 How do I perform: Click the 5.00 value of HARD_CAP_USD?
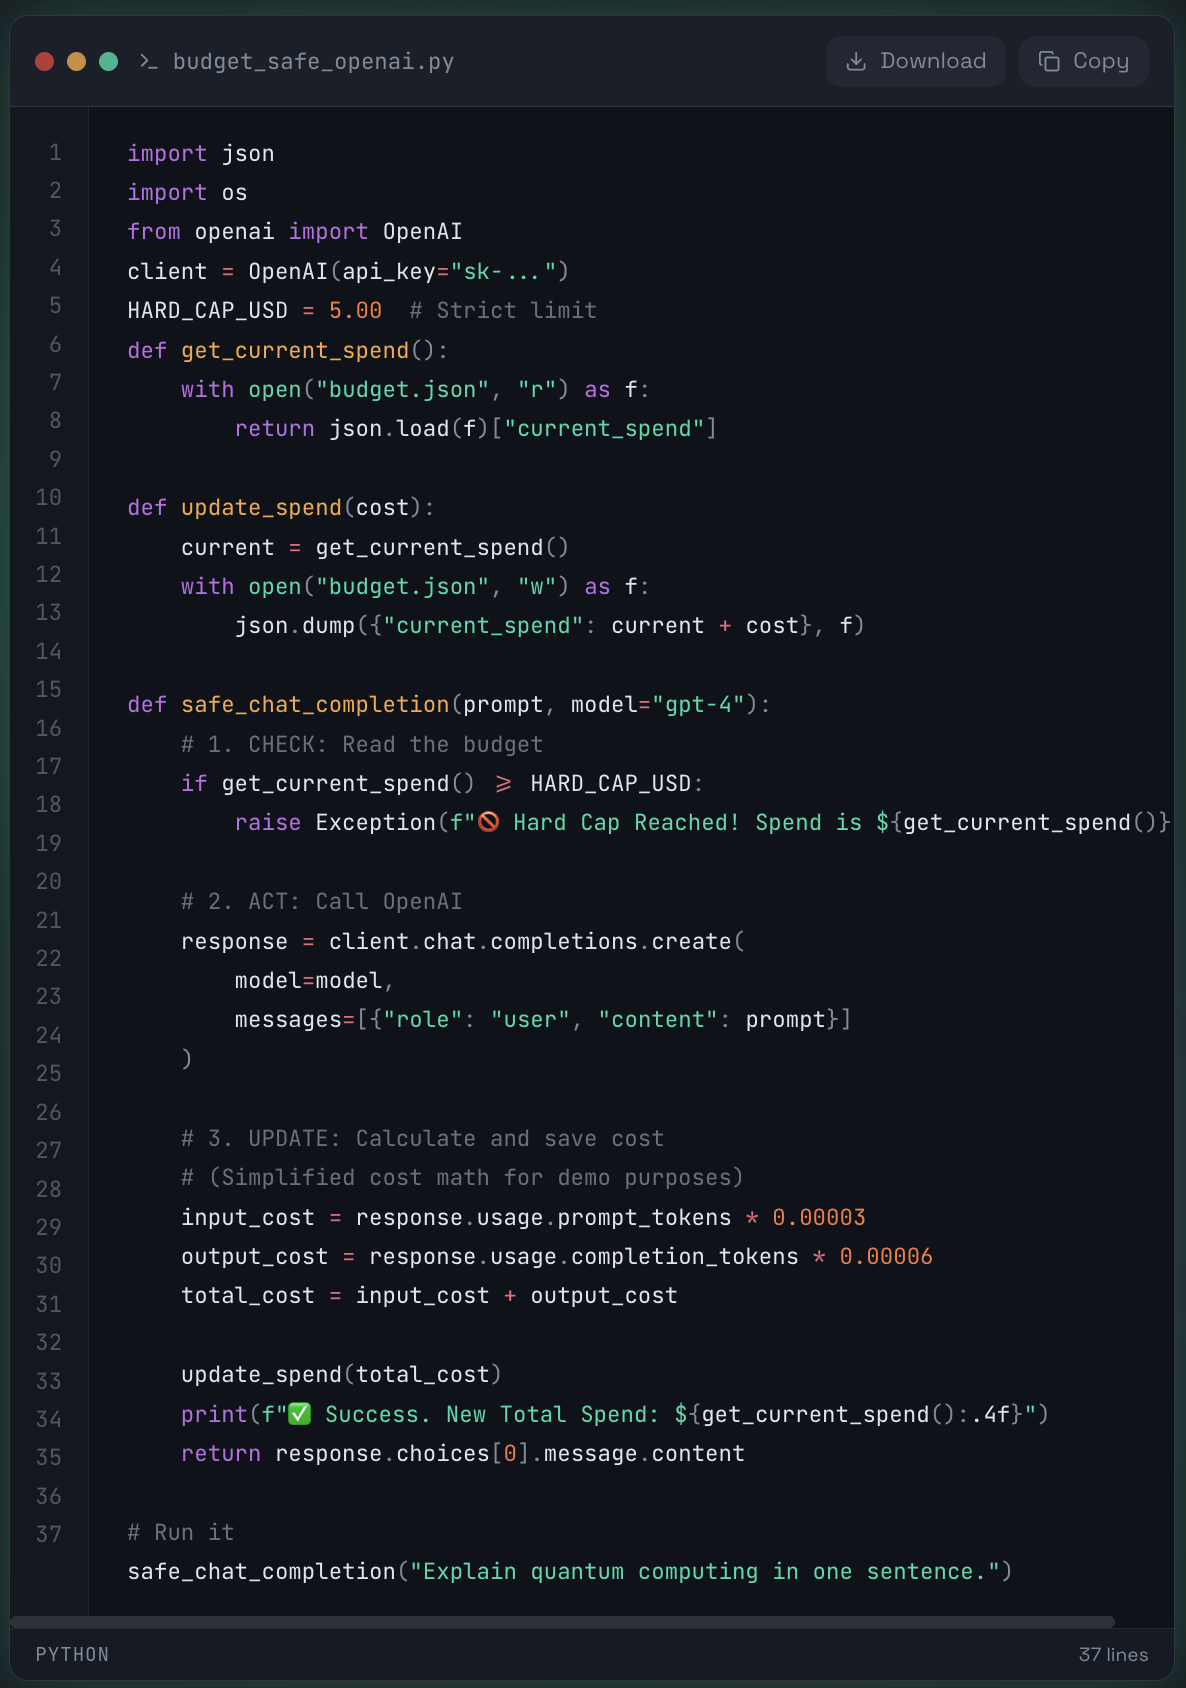pos(355,311)
